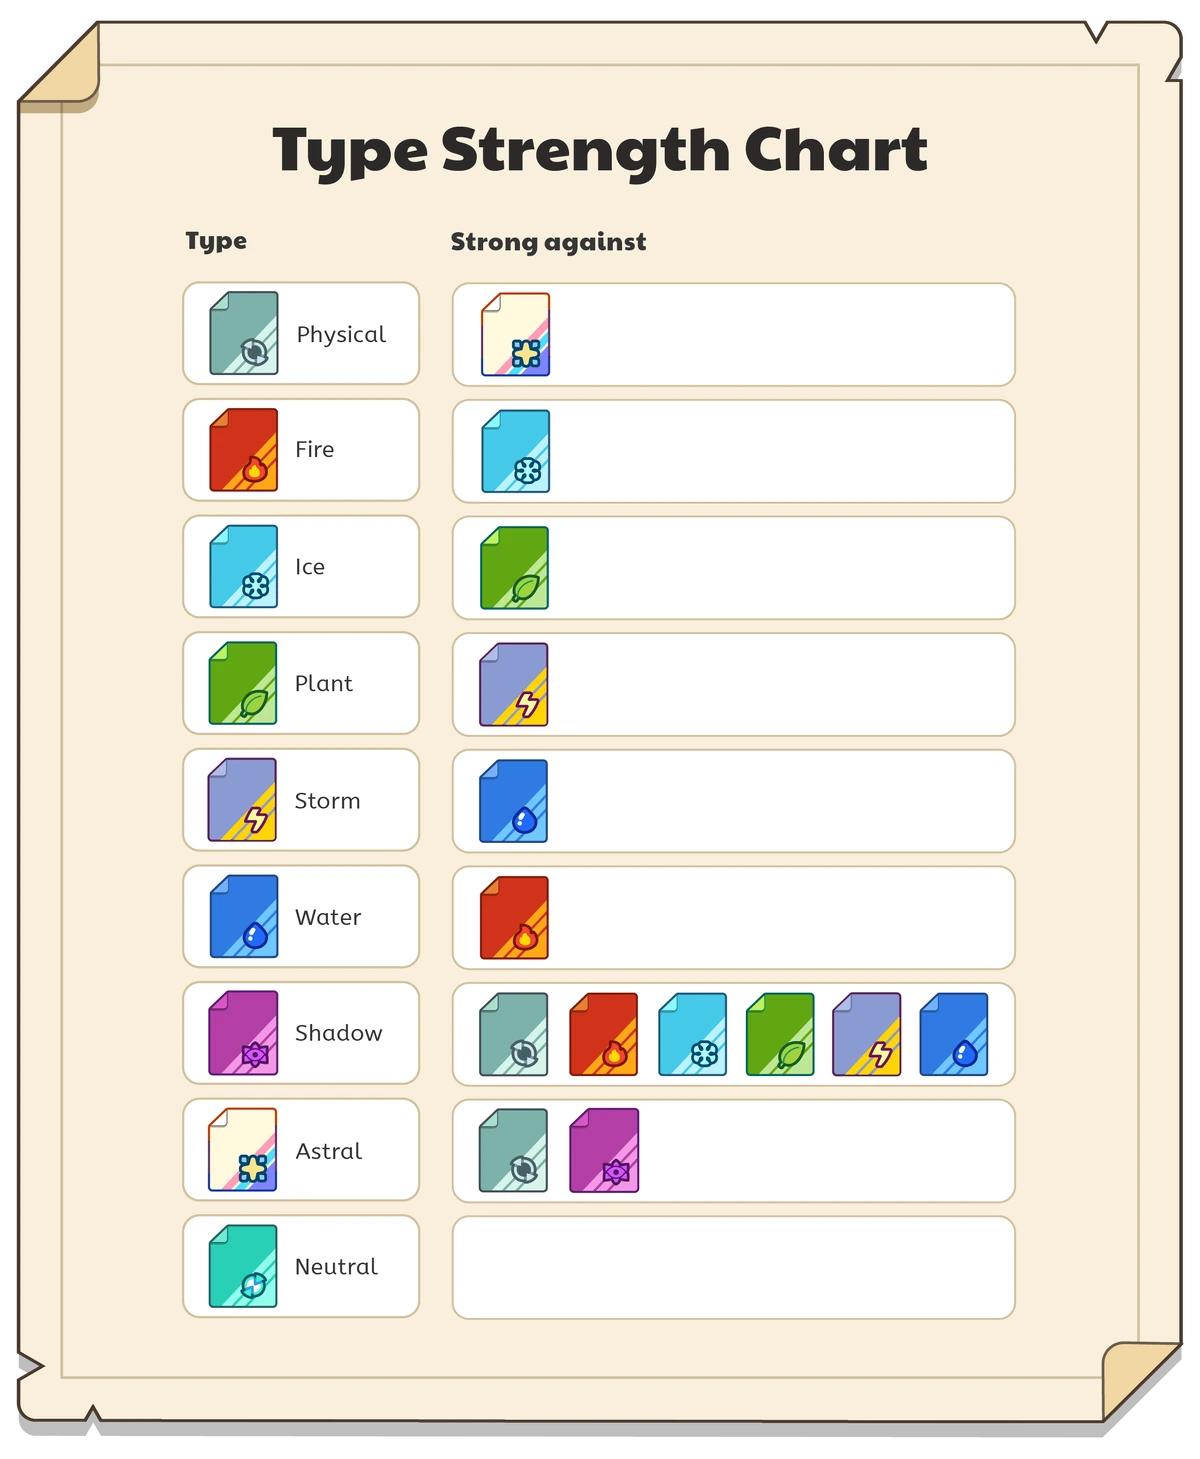Click the Strong against column header
This screenshot has width=1200, height=1459.
coord(548,242)
